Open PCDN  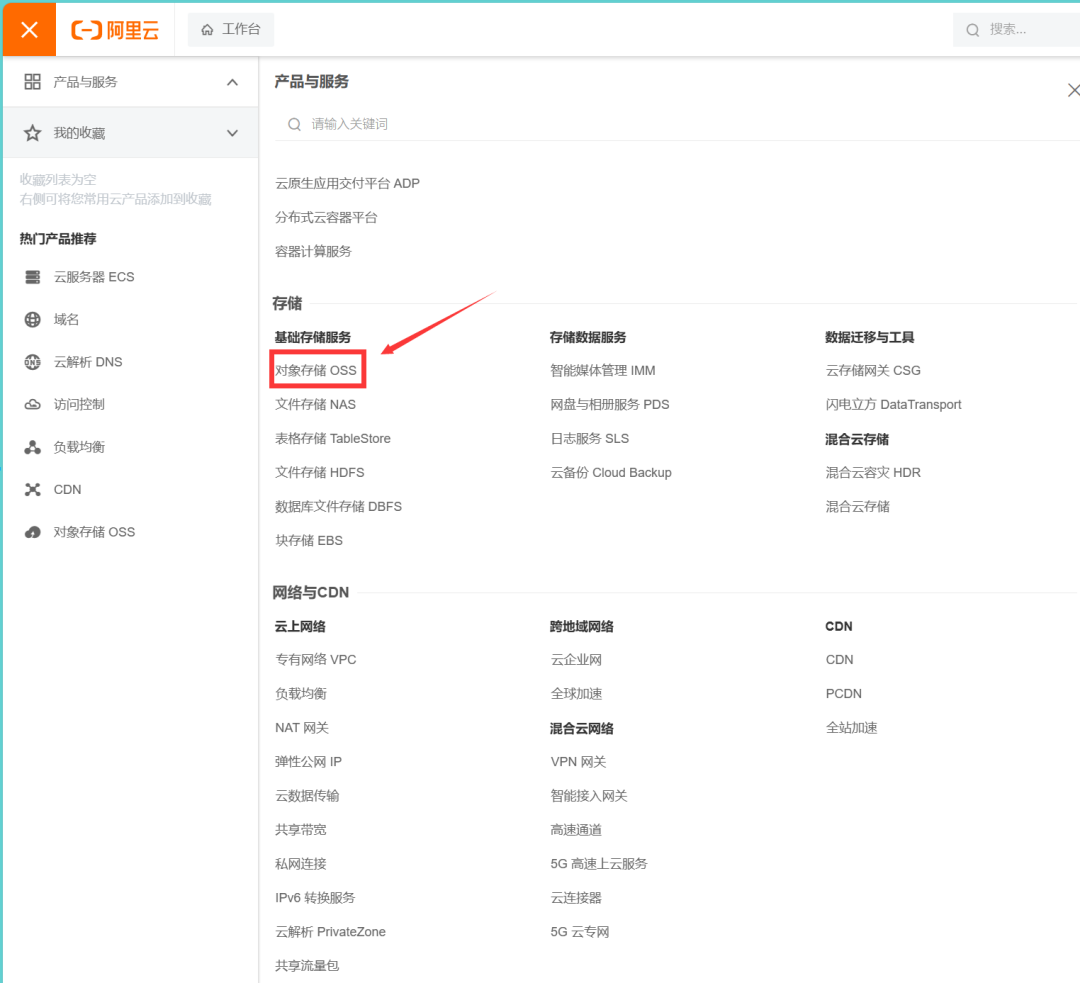click(843, 694)
